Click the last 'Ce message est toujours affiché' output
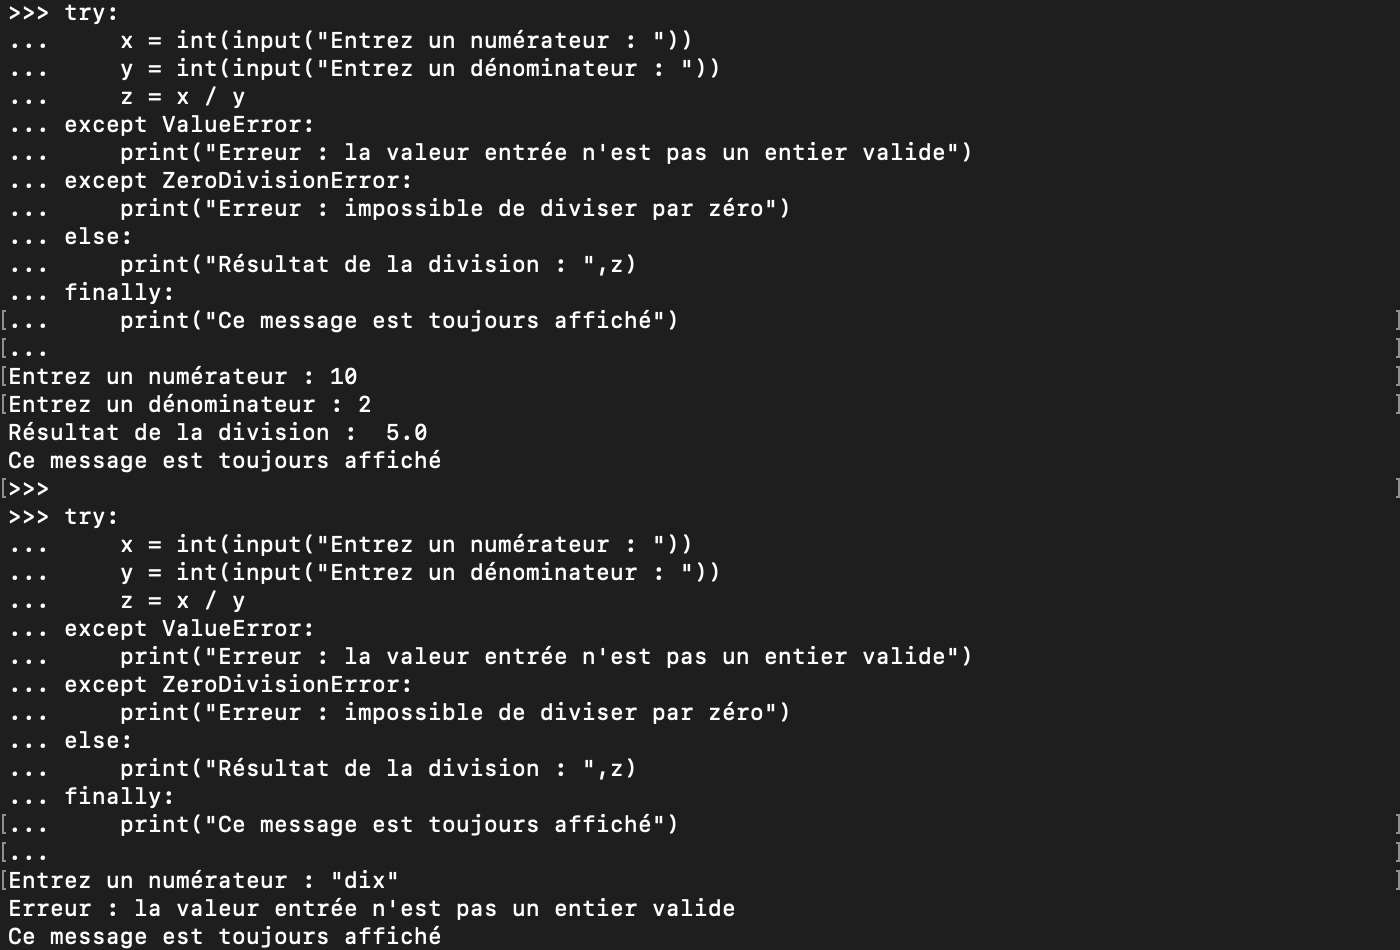1400x950 pixels. pyautogui.click(x=224, y=937)
